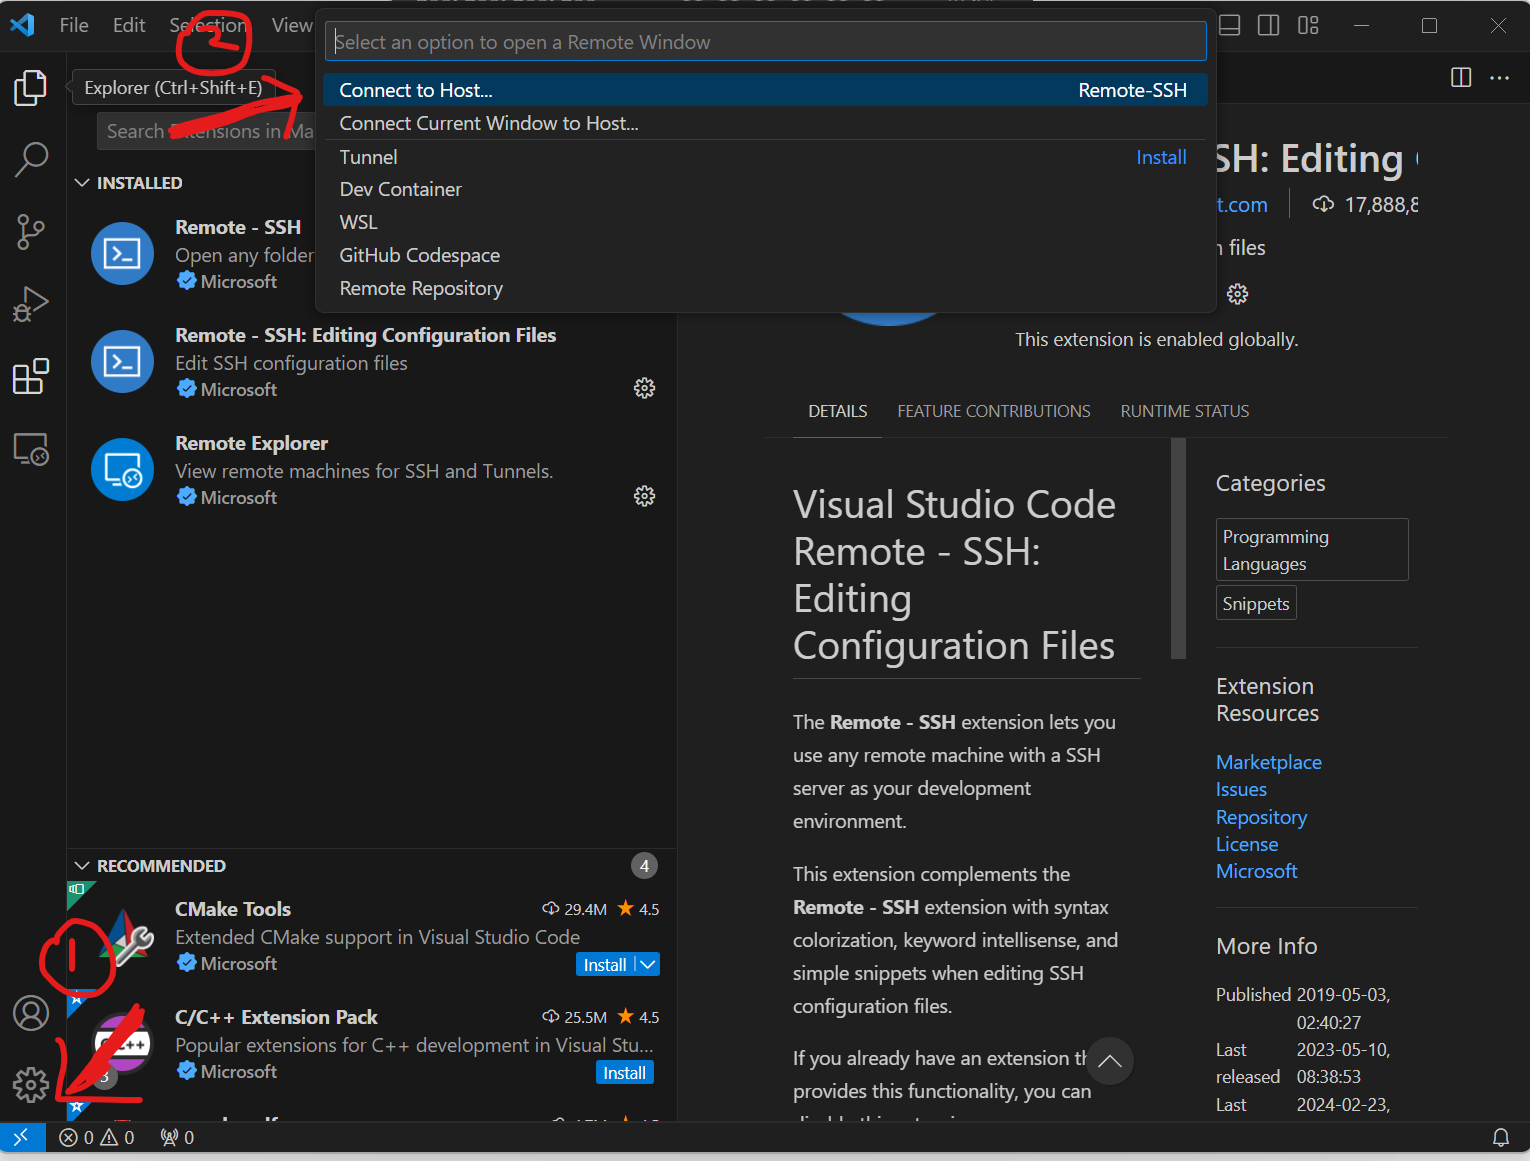Choose Remote Repository option
This screenshot has width=1530, height=1161.
(x=765, y=288)
